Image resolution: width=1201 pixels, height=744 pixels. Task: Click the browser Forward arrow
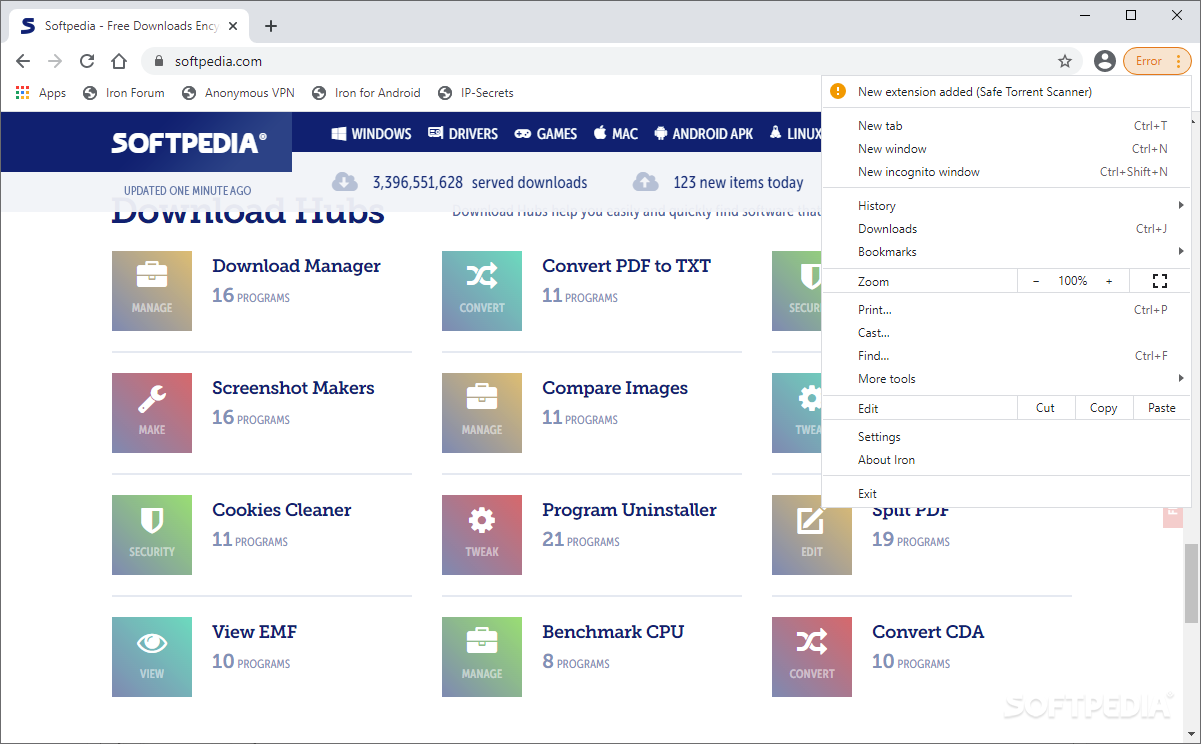coord(55,61)
